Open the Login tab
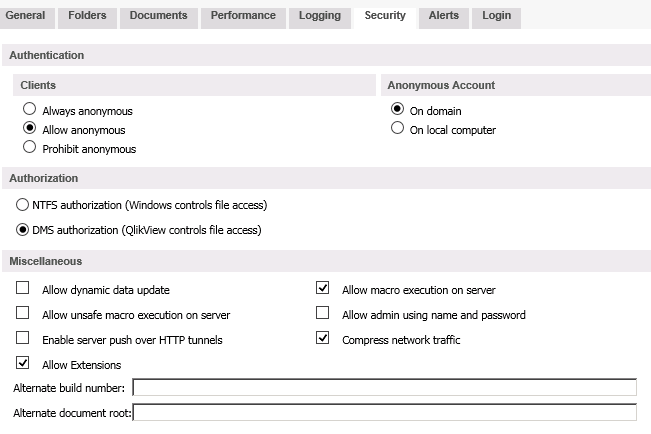Screen dimensions: 651x434 (496, 15)
